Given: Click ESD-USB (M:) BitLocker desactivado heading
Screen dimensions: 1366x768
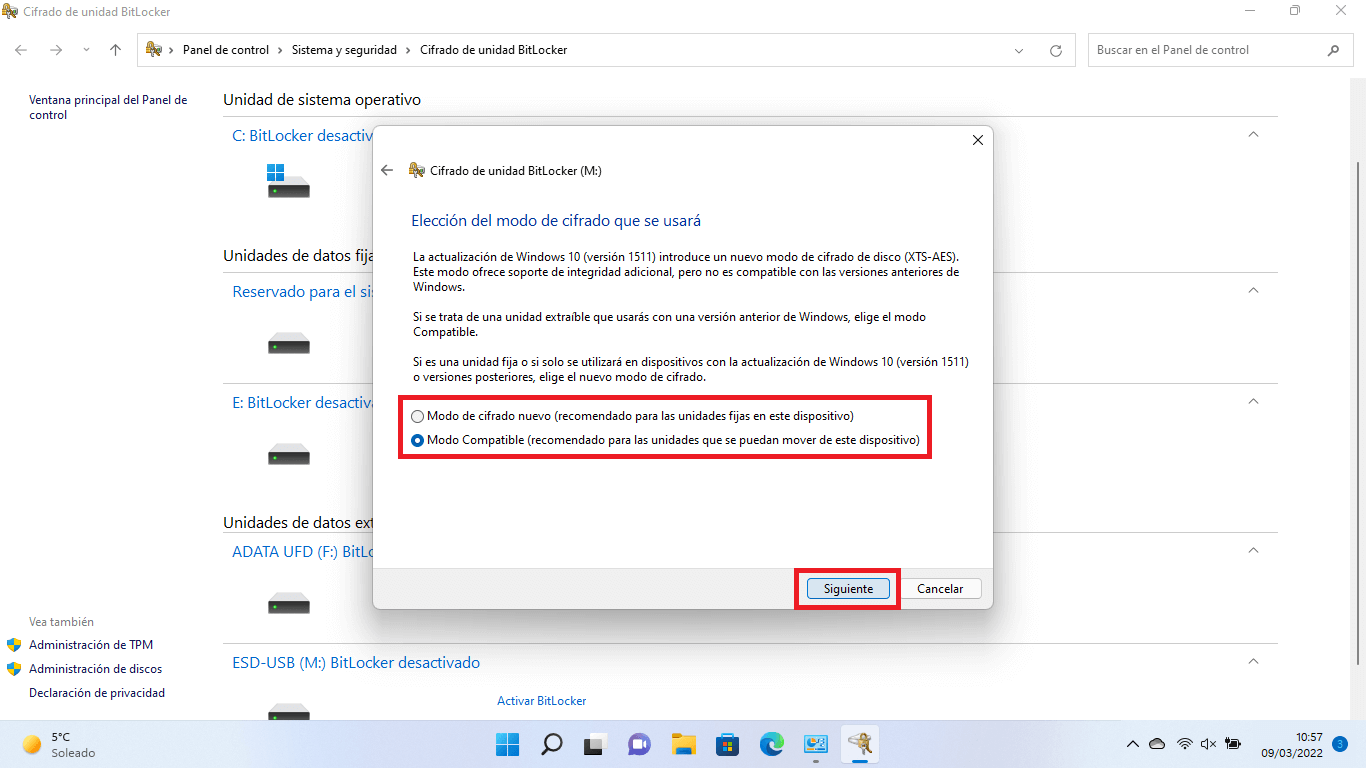Looking at the screenshot, I should (356, 662).
